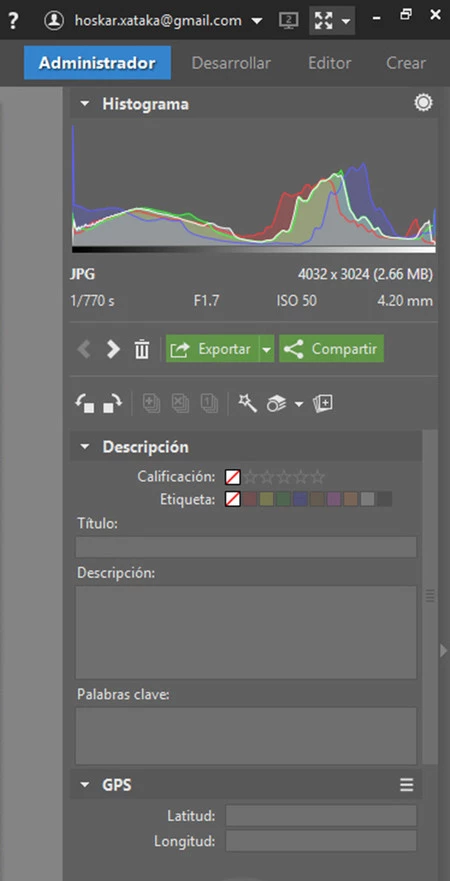The width and height of the screenshot is (450, 881).
Task: Click the second monitor display icon
Action: pos(289,21)
